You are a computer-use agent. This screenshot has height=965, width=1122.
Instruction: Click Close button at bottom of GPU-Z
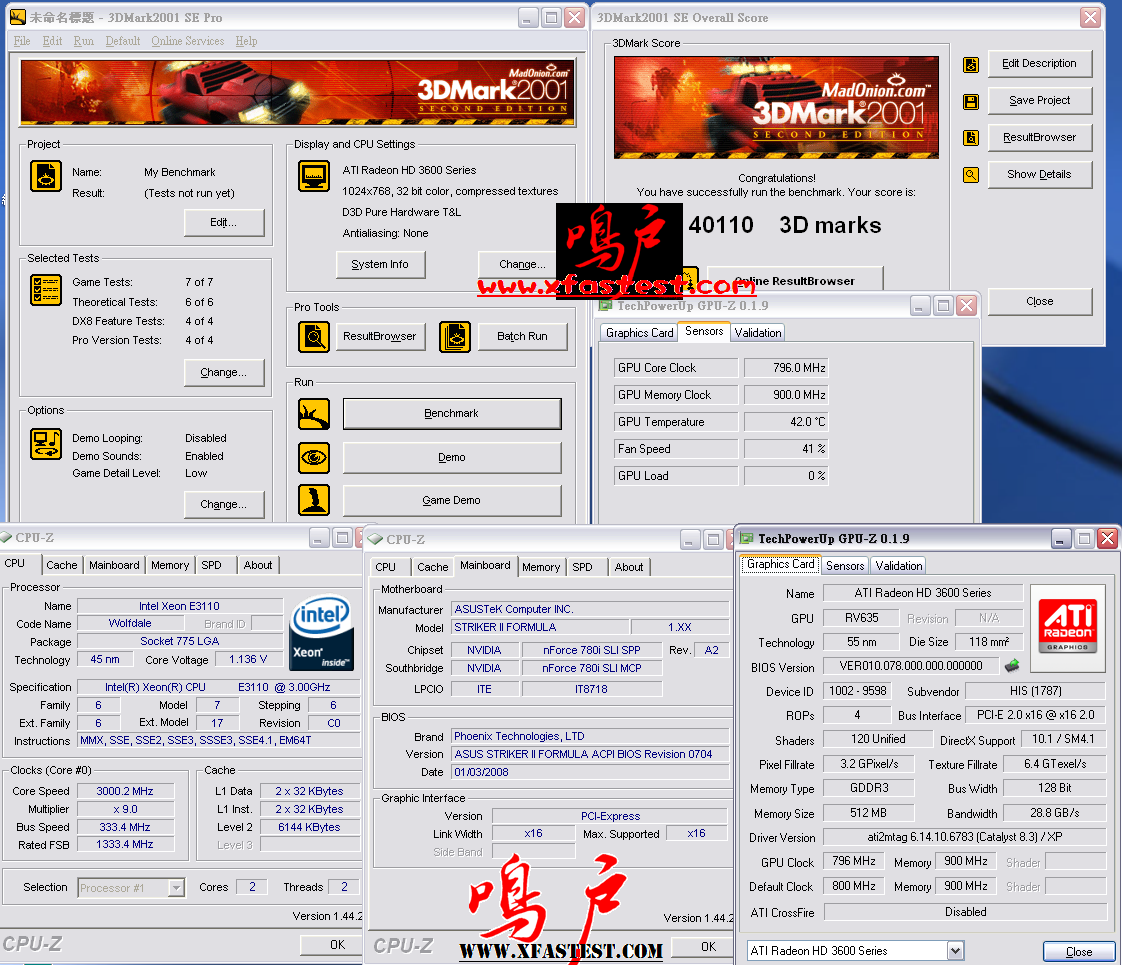1079,951
